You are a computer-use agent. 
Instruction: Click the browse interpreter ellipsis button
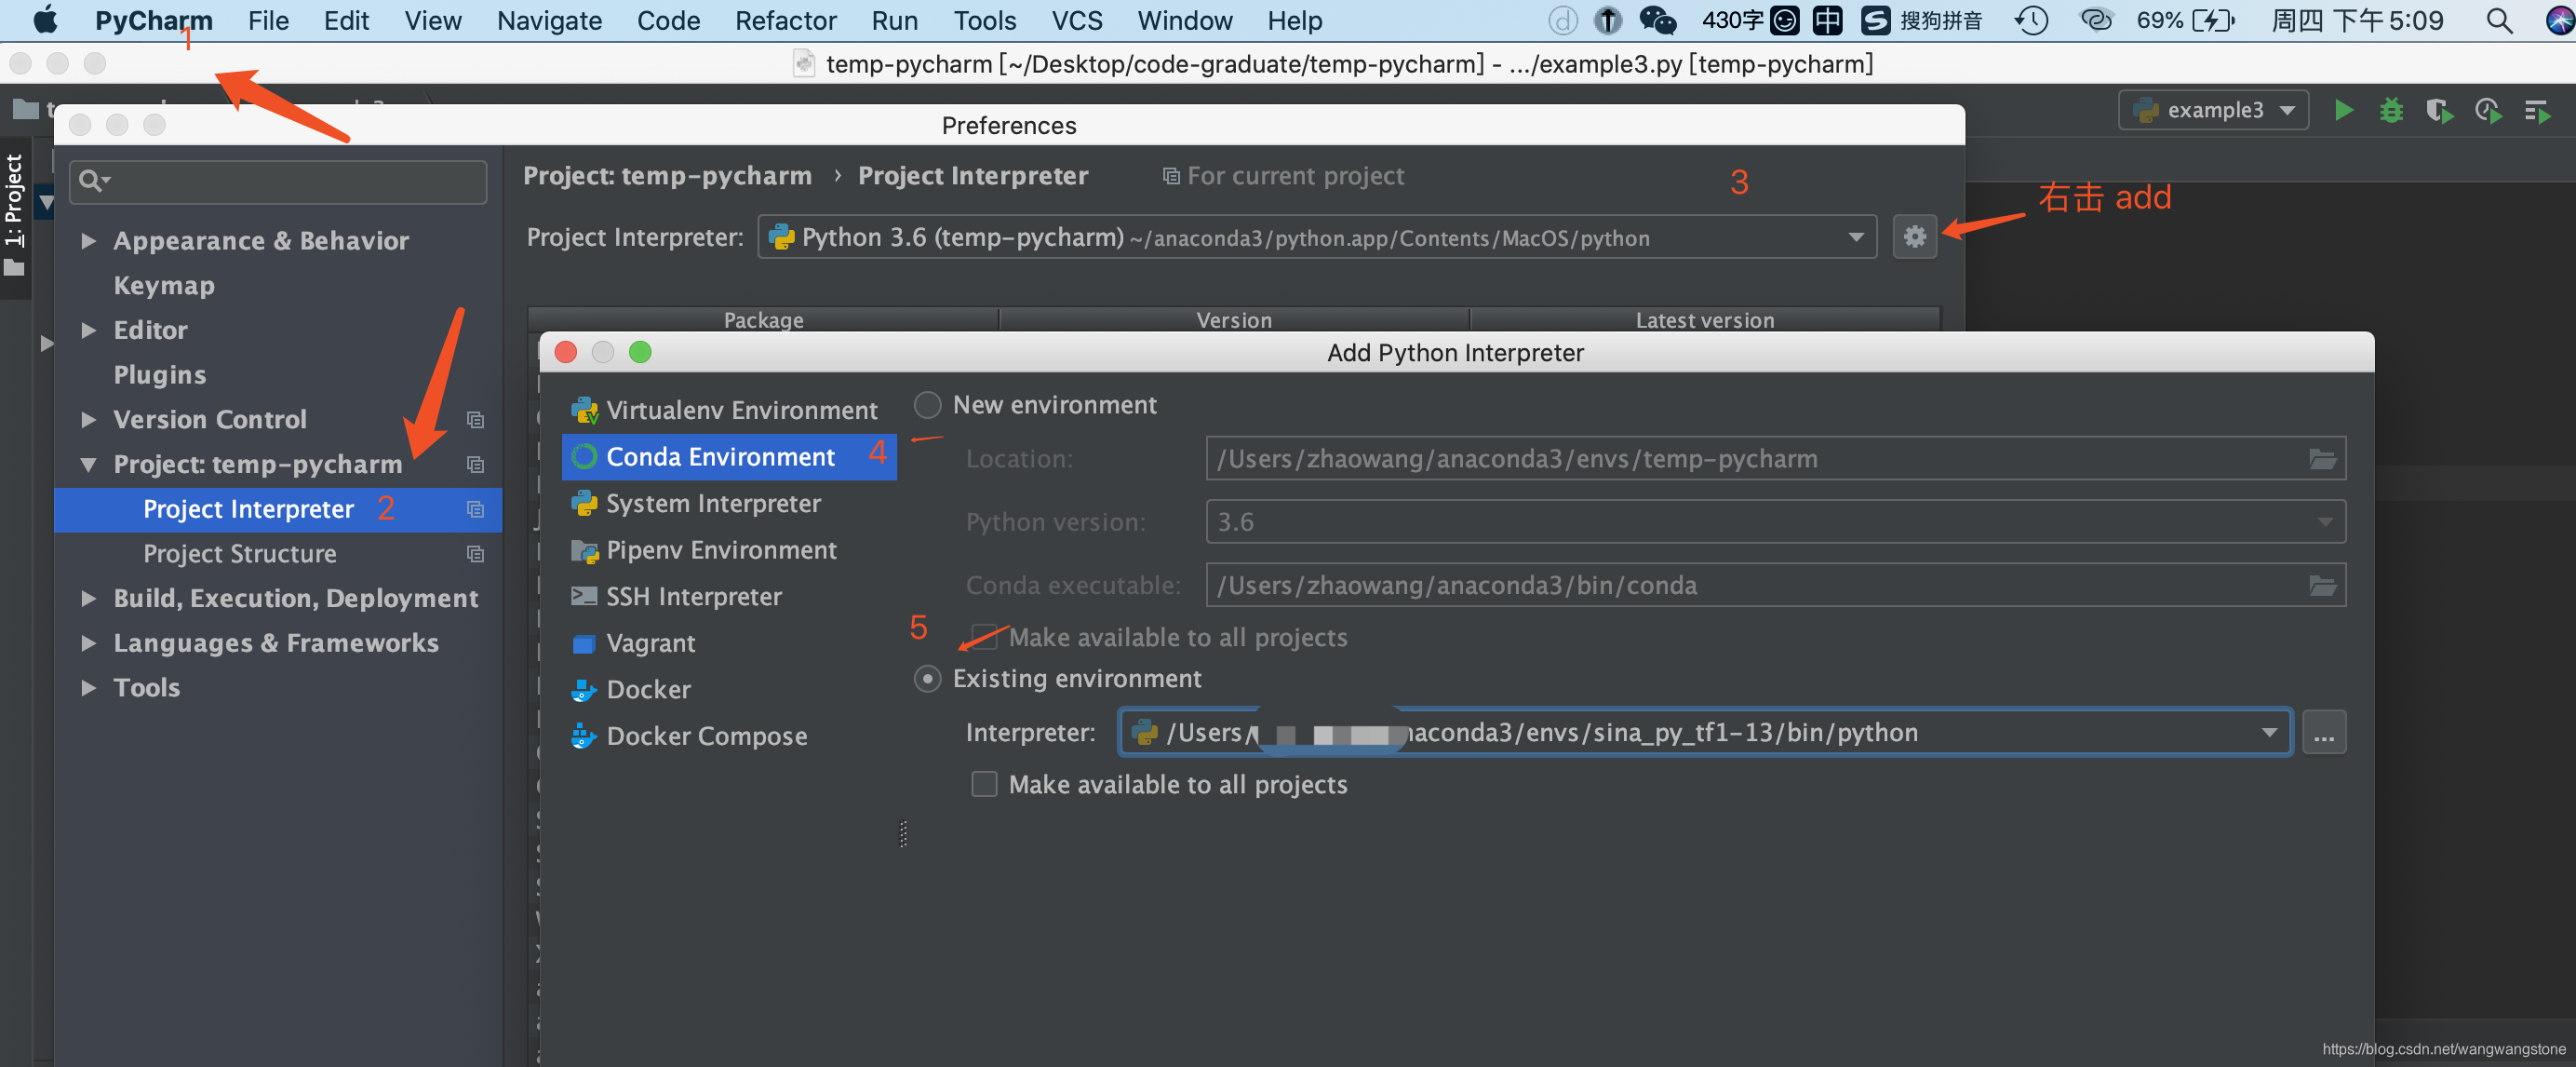2323,733
